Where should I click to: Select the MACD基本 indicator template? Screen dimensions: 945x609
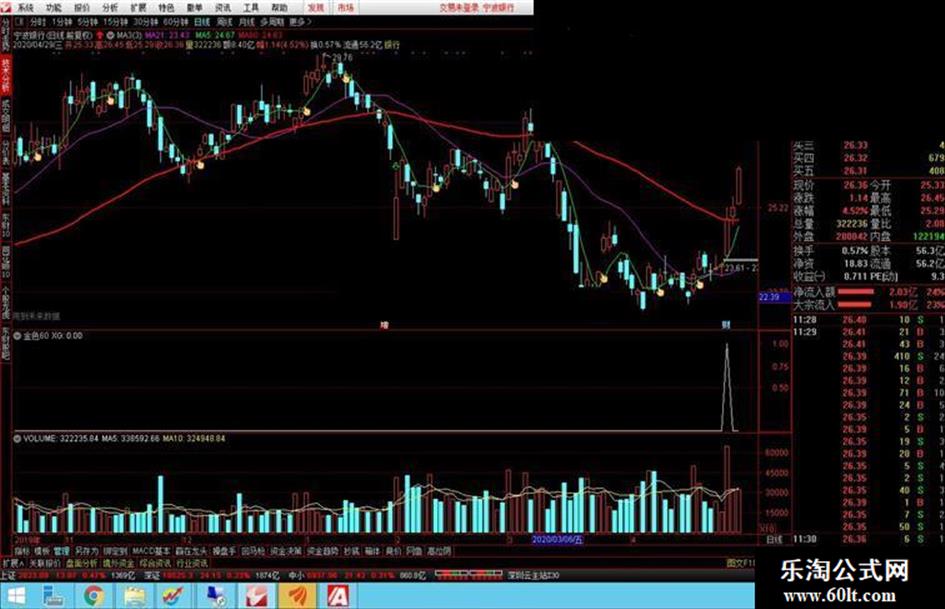[151, 551]
